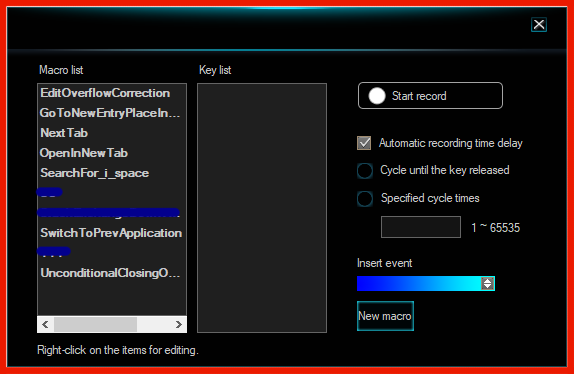
Task: Click the Insert event dropdown arrow
Action: pyautogui.click(x=488, y=284)
